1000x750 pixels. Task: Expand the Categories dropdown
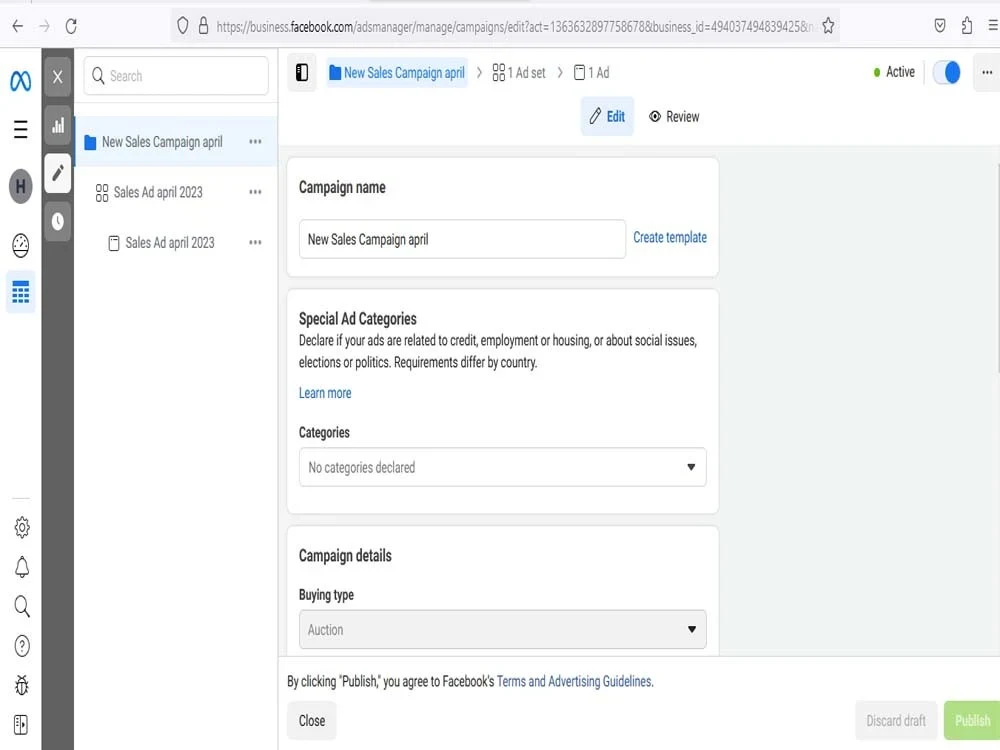tap(503, 467)
